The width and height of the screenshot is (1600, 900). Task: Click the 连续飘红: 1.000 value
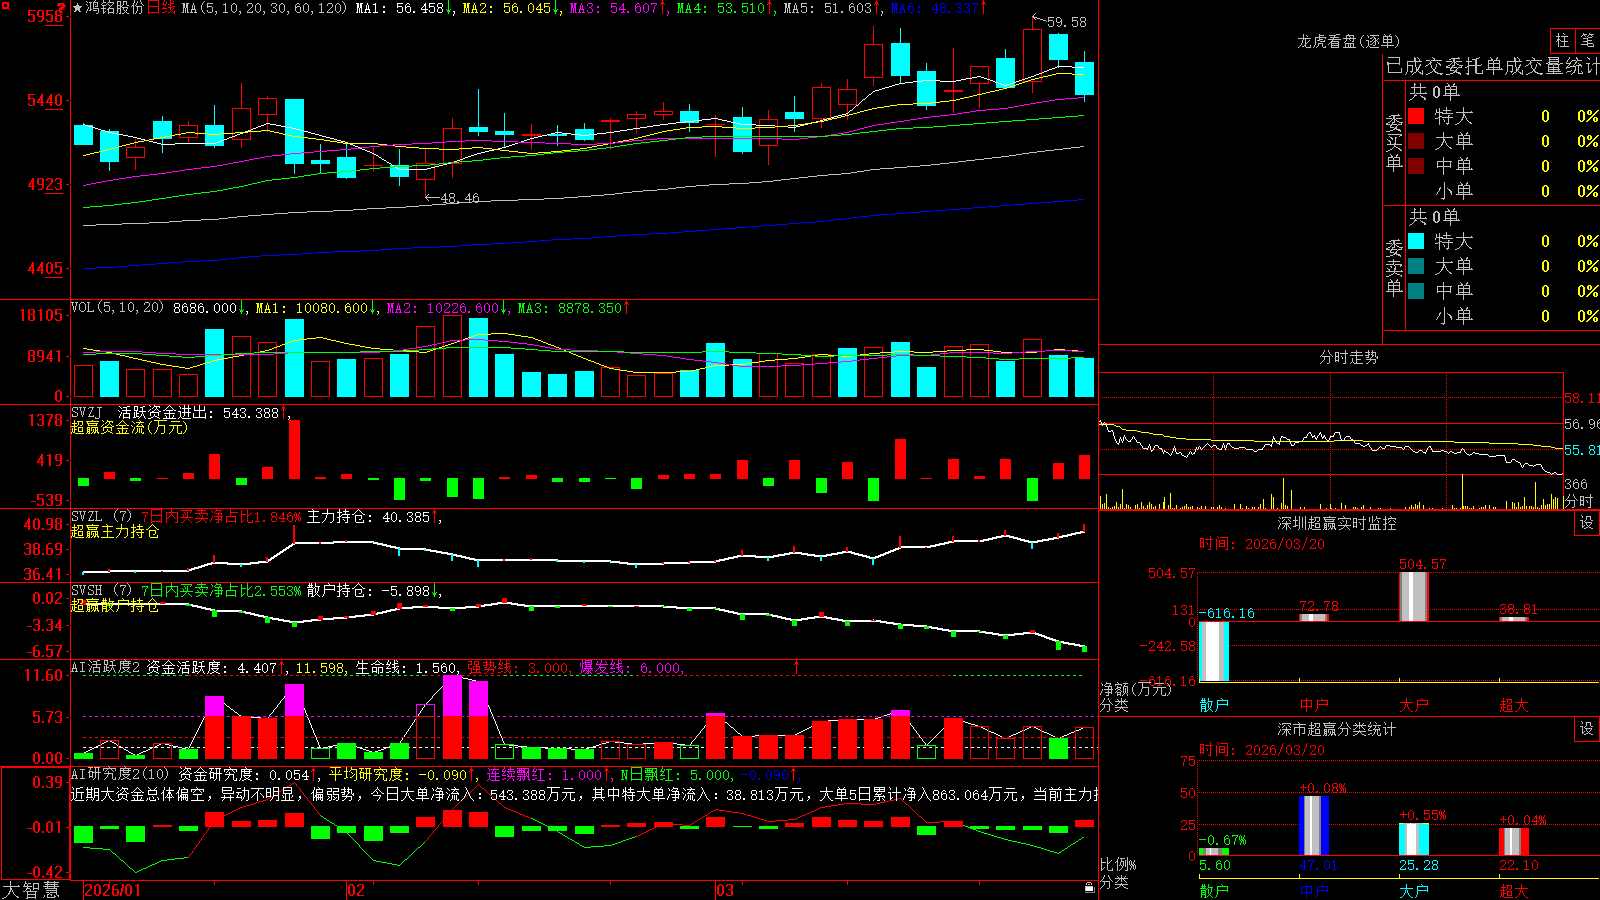[544, 774]
